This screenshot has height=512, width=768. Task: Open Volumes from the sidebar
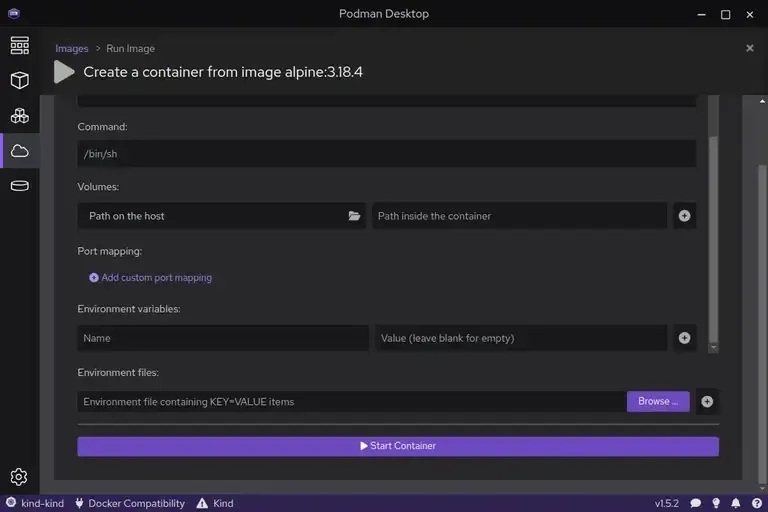pyautogui.click(x=19, y=185)
